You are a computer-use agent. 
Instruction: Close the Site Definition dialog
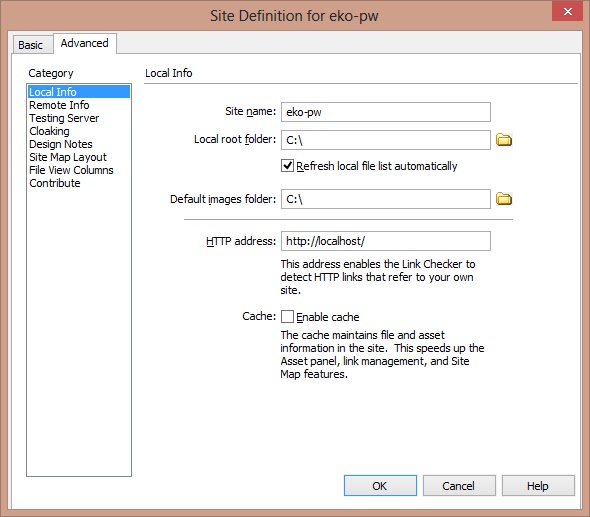(567, 11)
